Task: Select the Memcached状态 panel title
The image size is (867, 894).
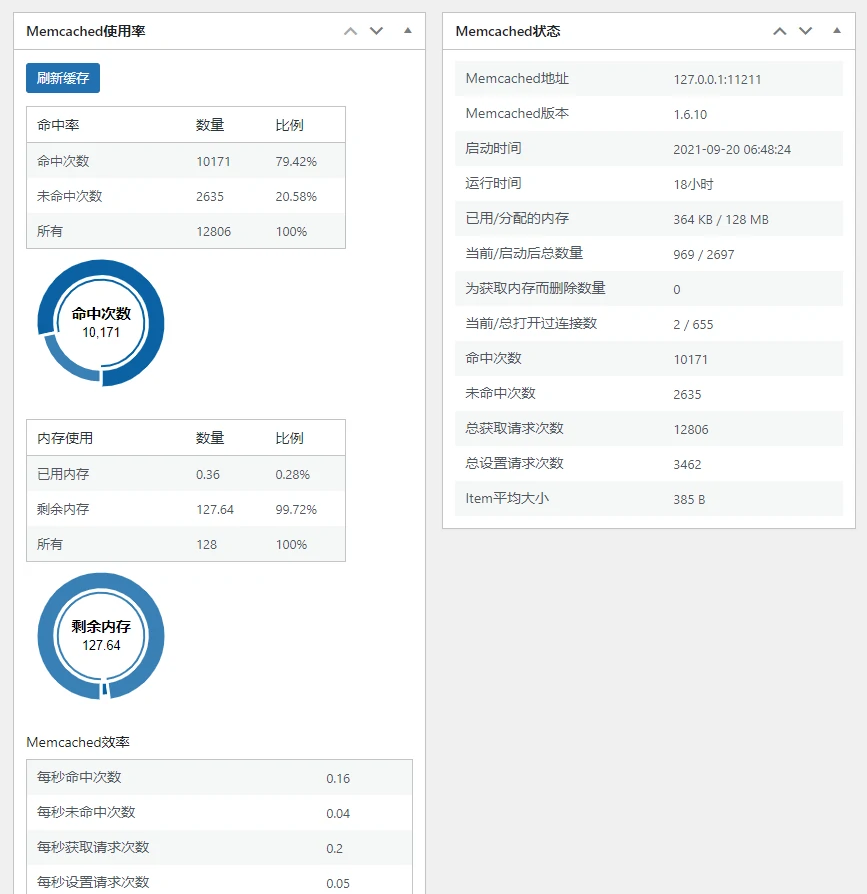Action: [508, 31]
